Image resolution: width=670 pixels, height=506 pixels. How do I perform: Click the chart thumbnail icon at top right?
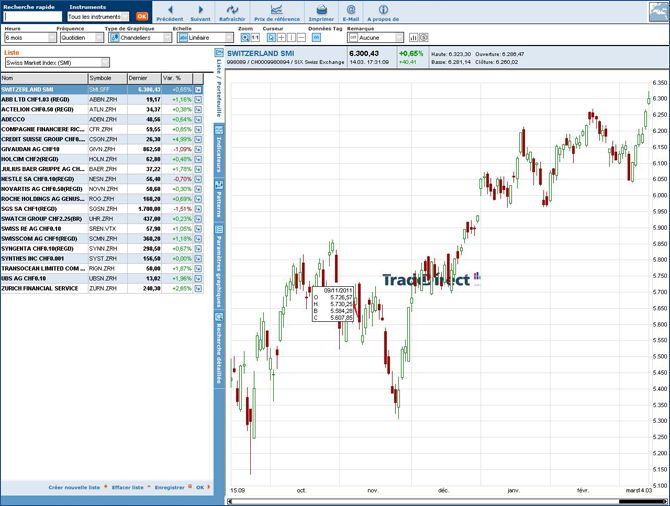(x=658, y=12)
